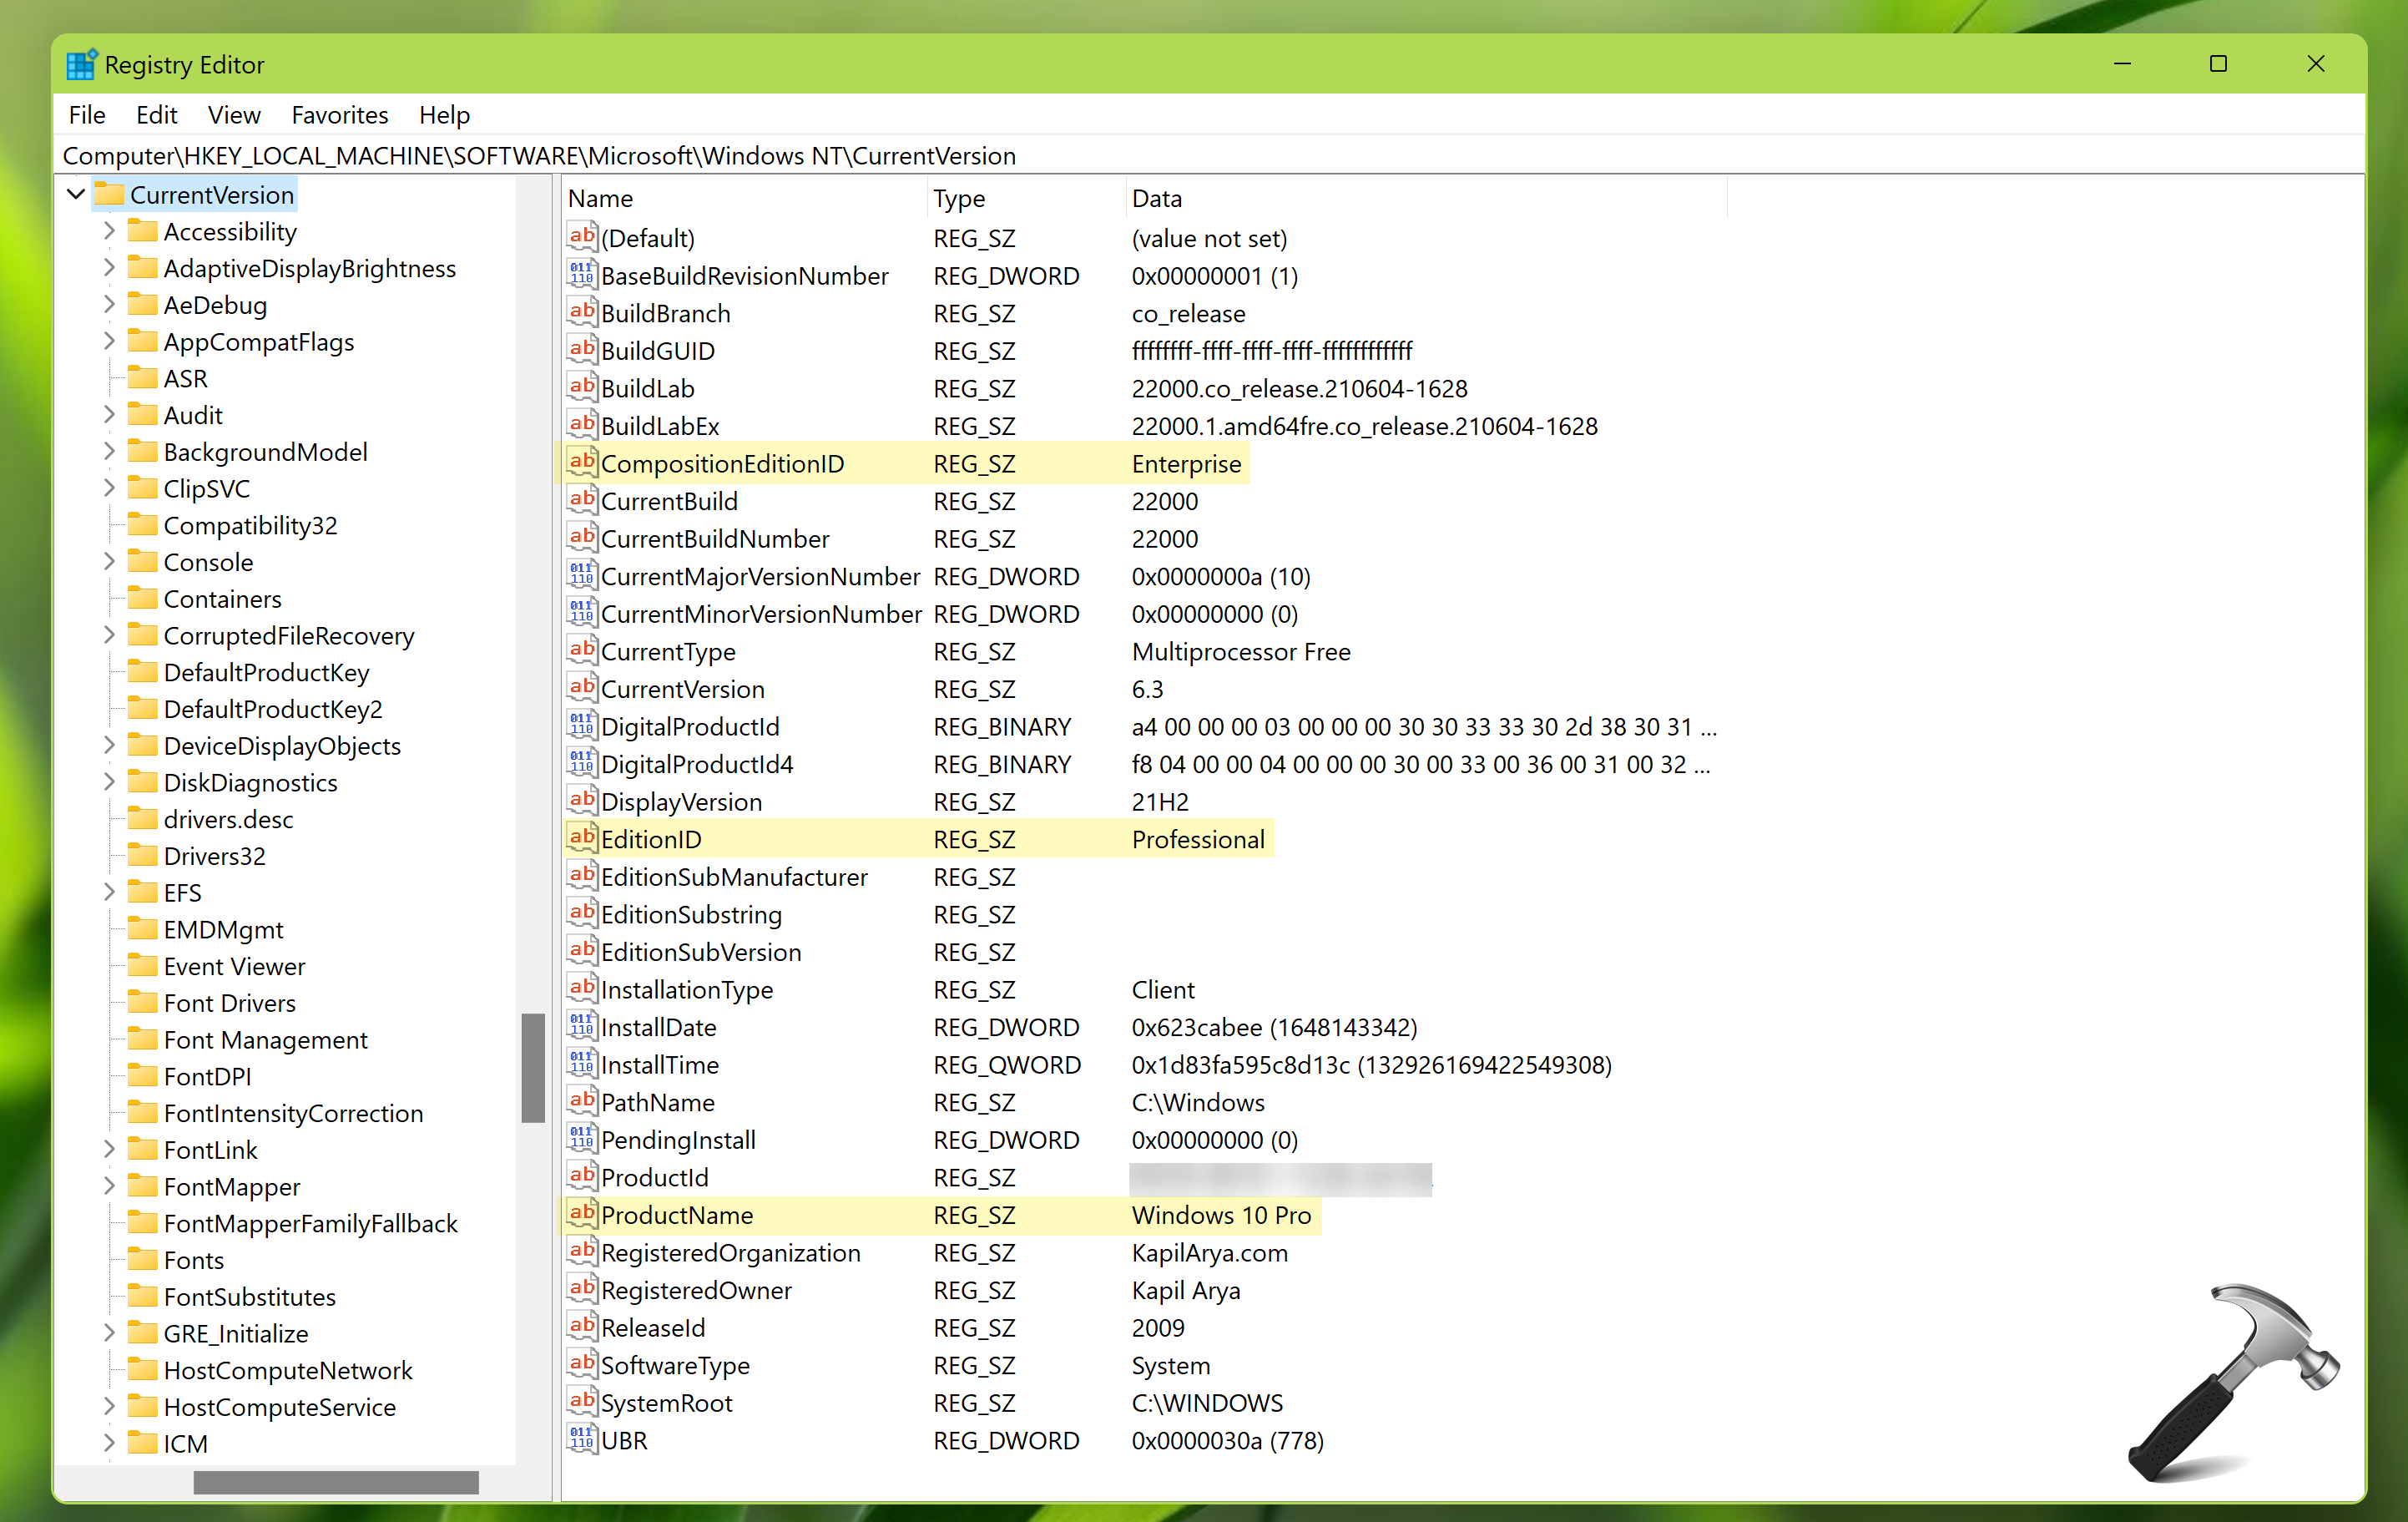Open the Favorites menu
Screen dimensions: 2408x1522
click(x=339, y=115)
